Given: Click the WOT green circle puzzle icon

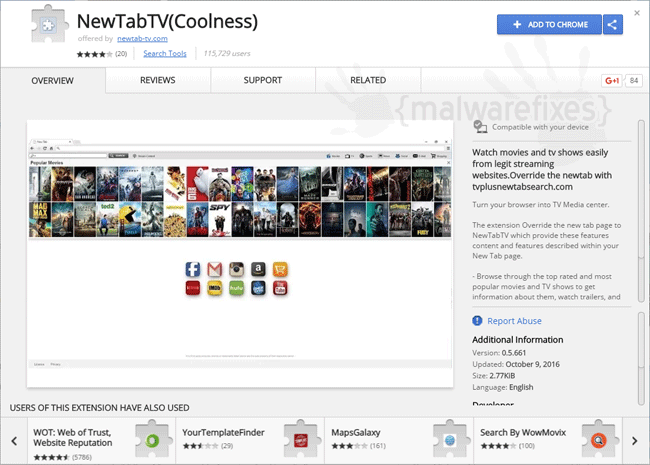Looking at the screenshot, I should tap(153, 439).
